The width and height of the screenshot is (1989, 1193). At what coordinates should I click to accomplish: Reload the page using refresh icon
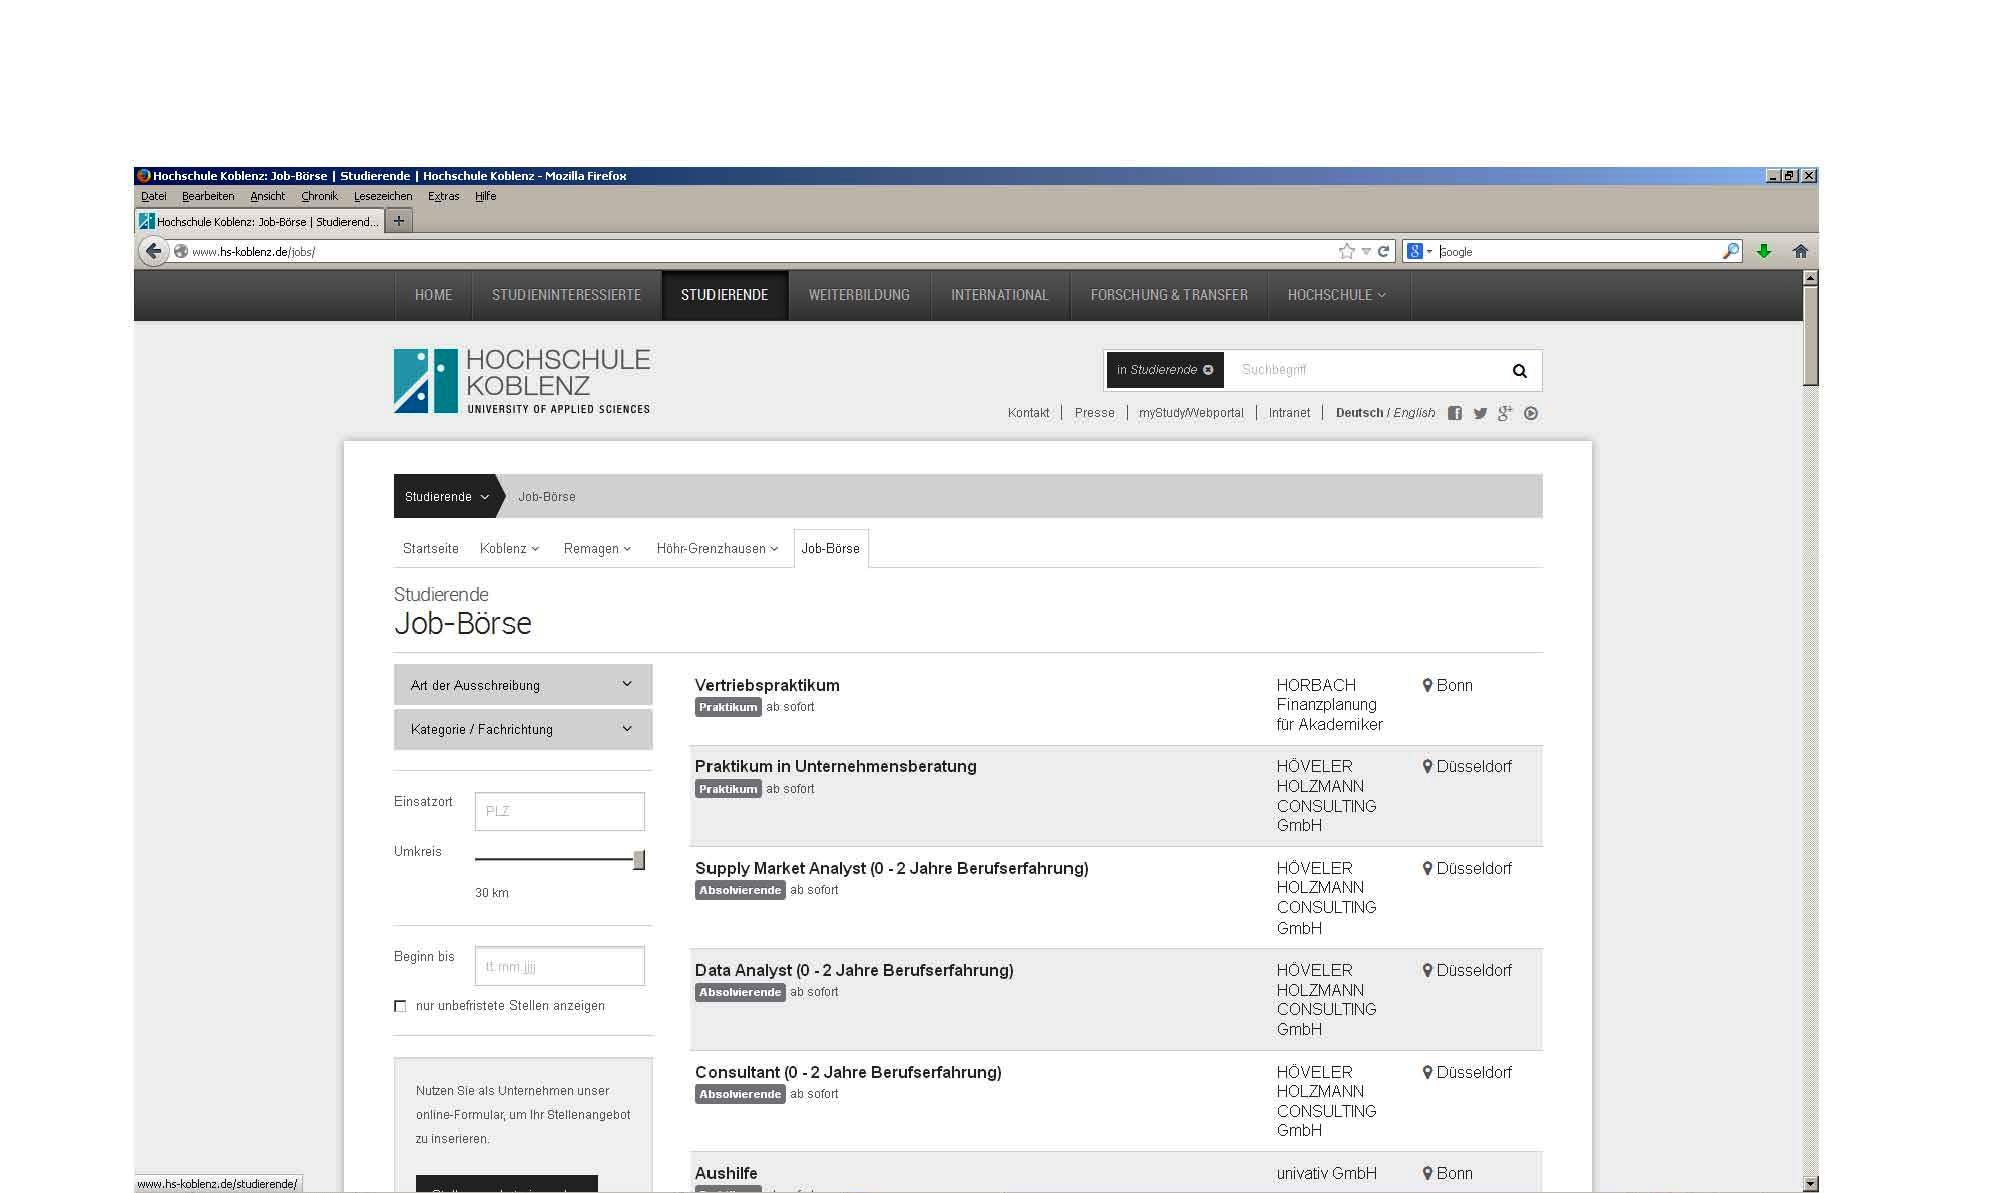click(x=1384, y=251)
